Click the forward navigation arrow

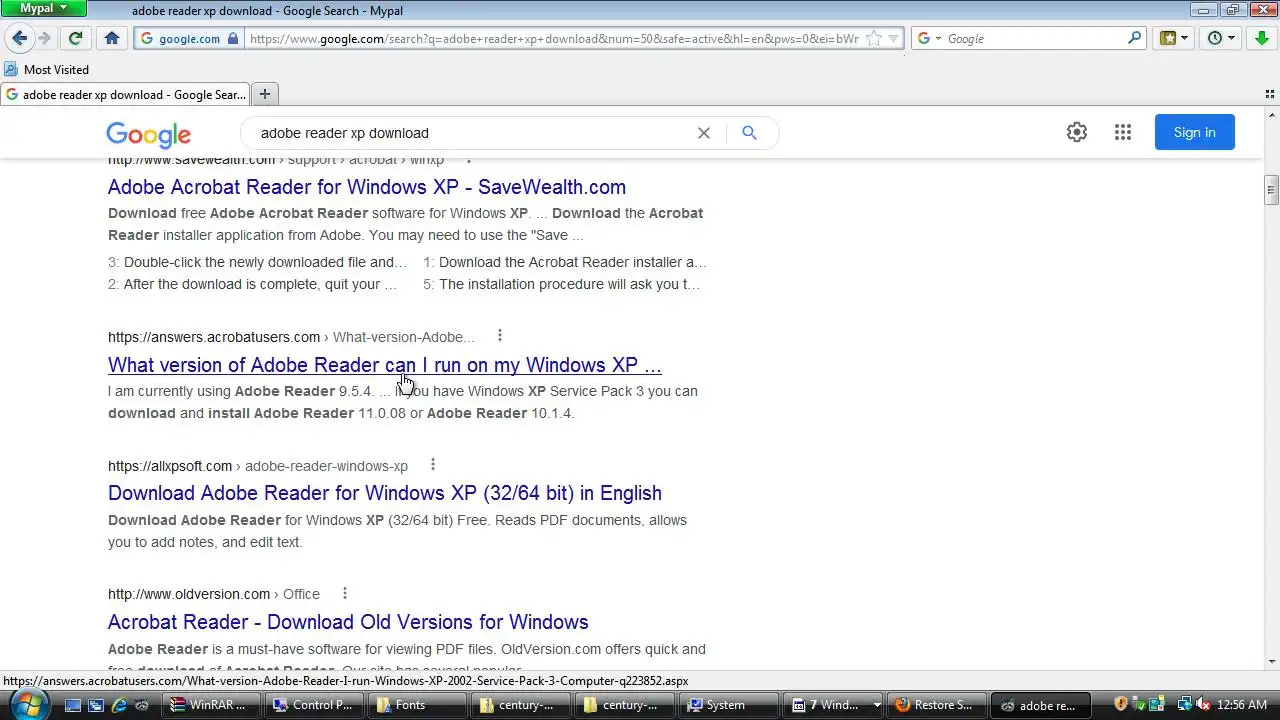coord(45,38)
